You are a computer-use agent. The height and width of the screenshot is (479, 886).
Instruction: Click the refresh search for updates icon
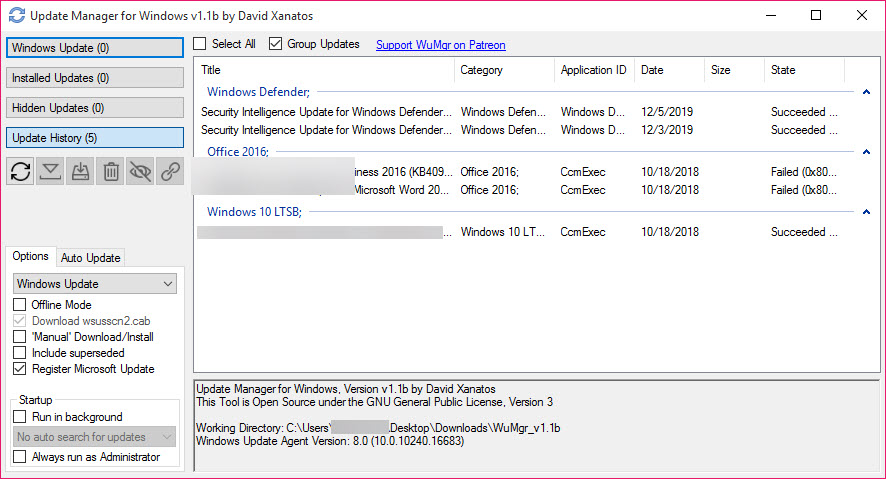(20, 171)
